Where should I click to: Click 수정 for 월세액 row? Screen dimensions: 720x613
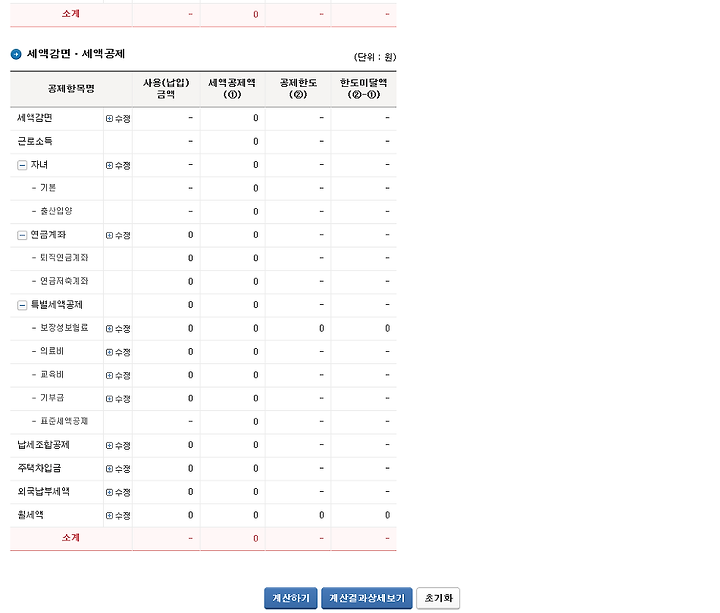tap(118, 516)
